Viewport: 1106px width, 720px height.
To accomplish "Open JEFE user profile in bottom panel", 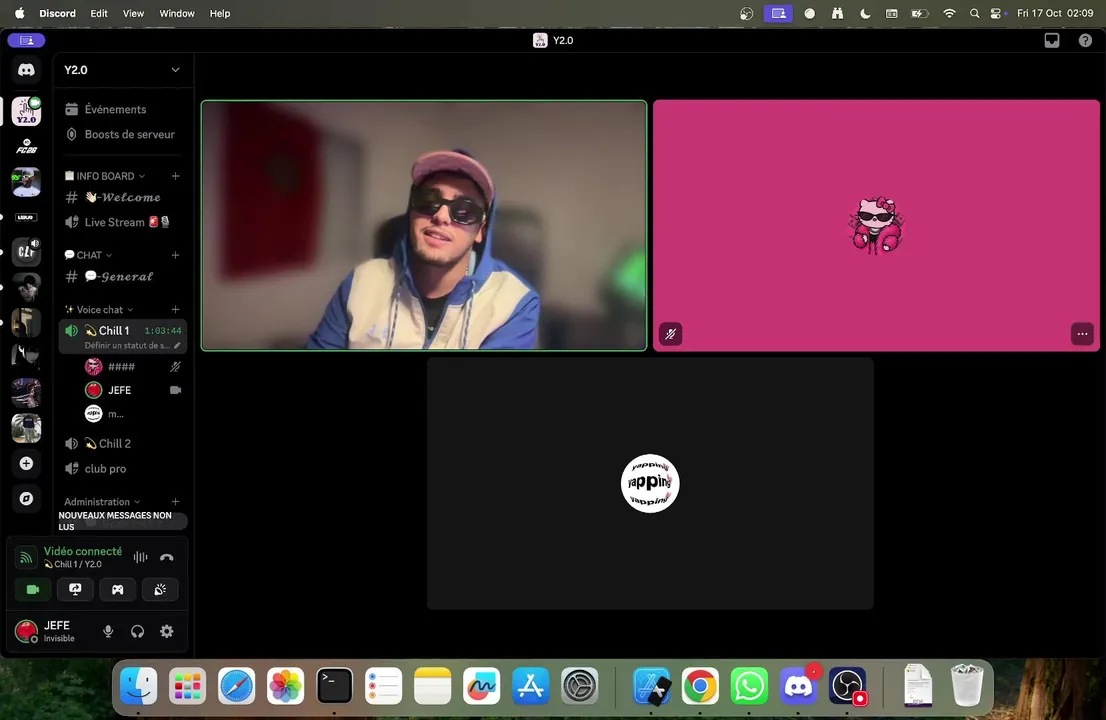I will [53, 631].
